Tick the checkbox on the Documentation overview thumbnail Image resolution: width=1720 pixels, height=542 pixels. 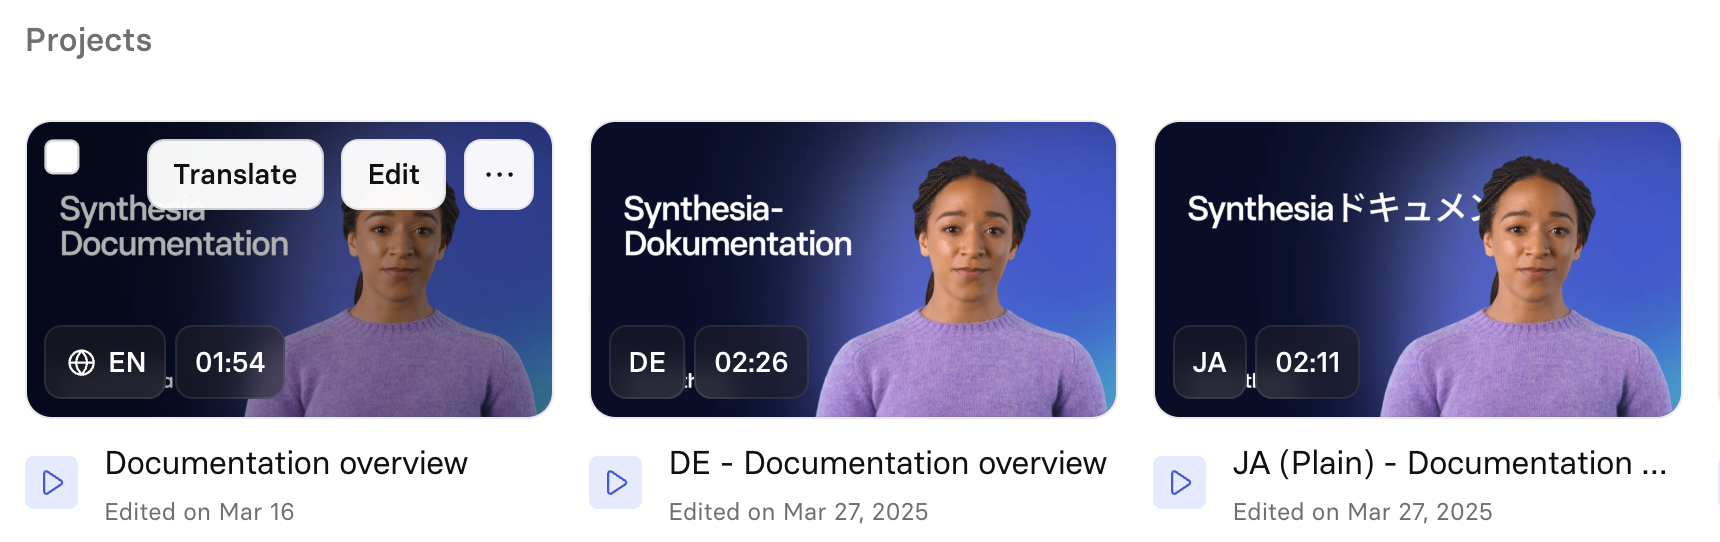(62, 157)
